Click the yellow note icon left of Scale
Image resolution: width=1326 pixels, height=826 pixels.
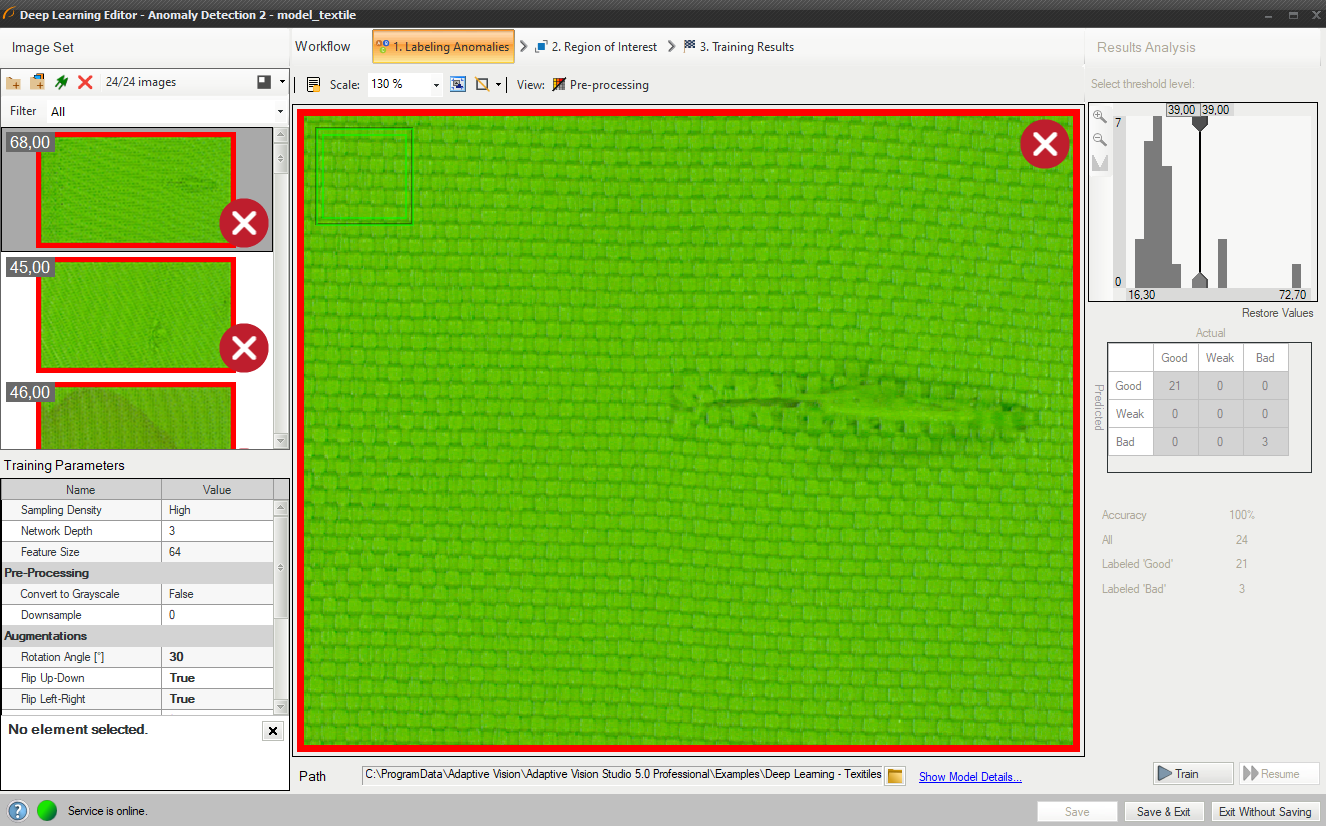click(314, 85)
